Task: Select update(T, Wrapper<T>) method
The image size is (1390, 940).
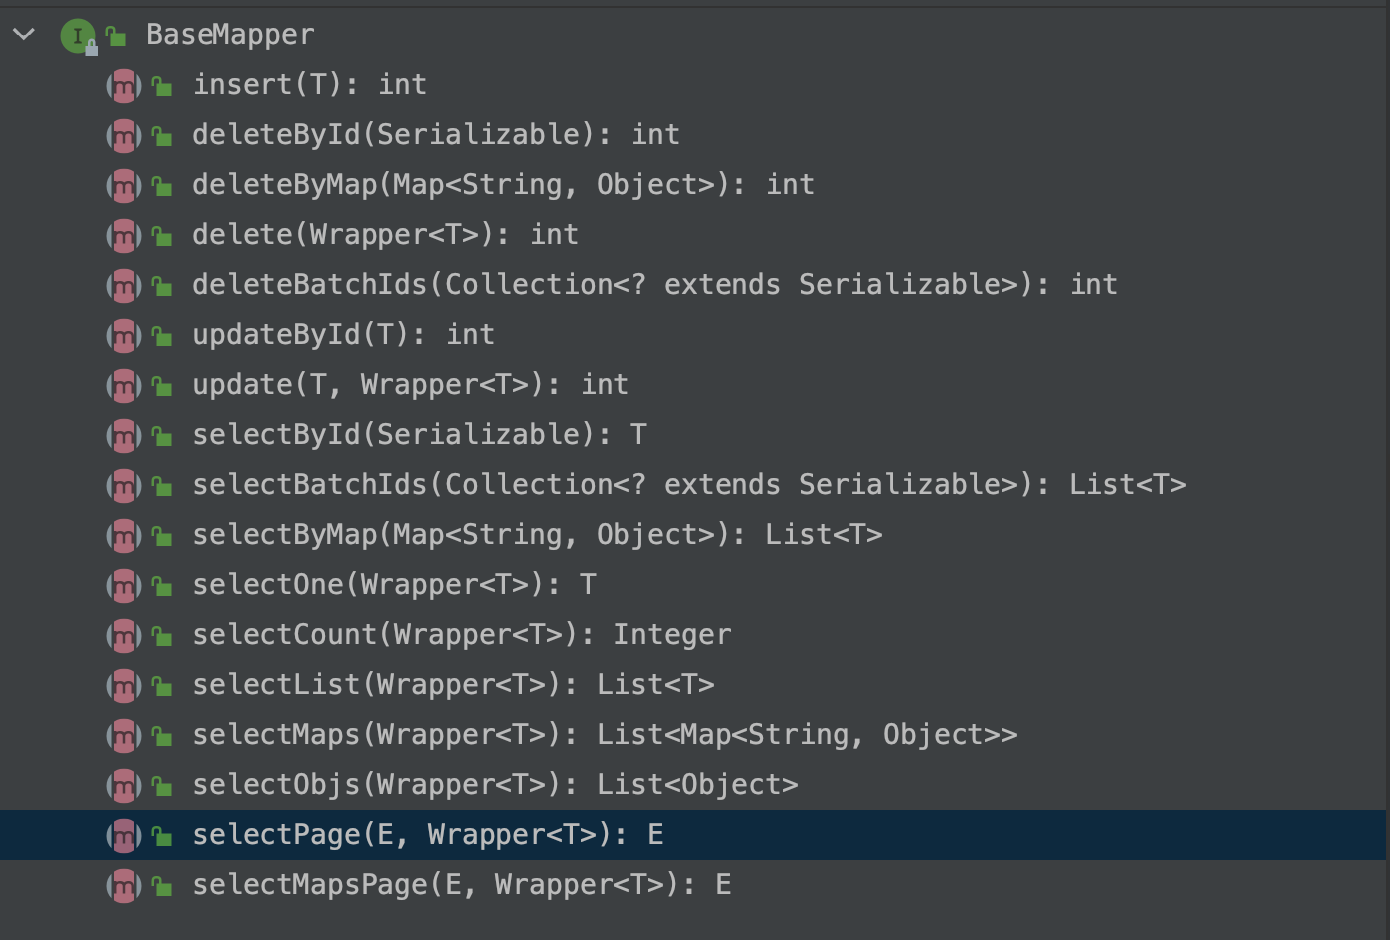Action: coord(410,385)
